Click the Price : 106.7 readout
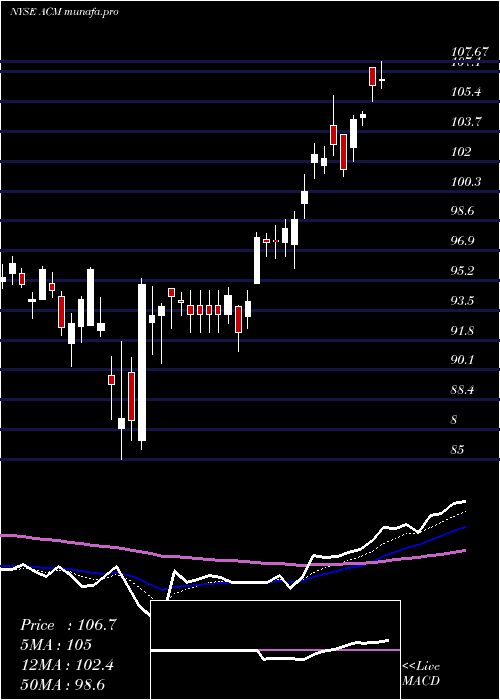500x700 pixels. click(68, 625)
